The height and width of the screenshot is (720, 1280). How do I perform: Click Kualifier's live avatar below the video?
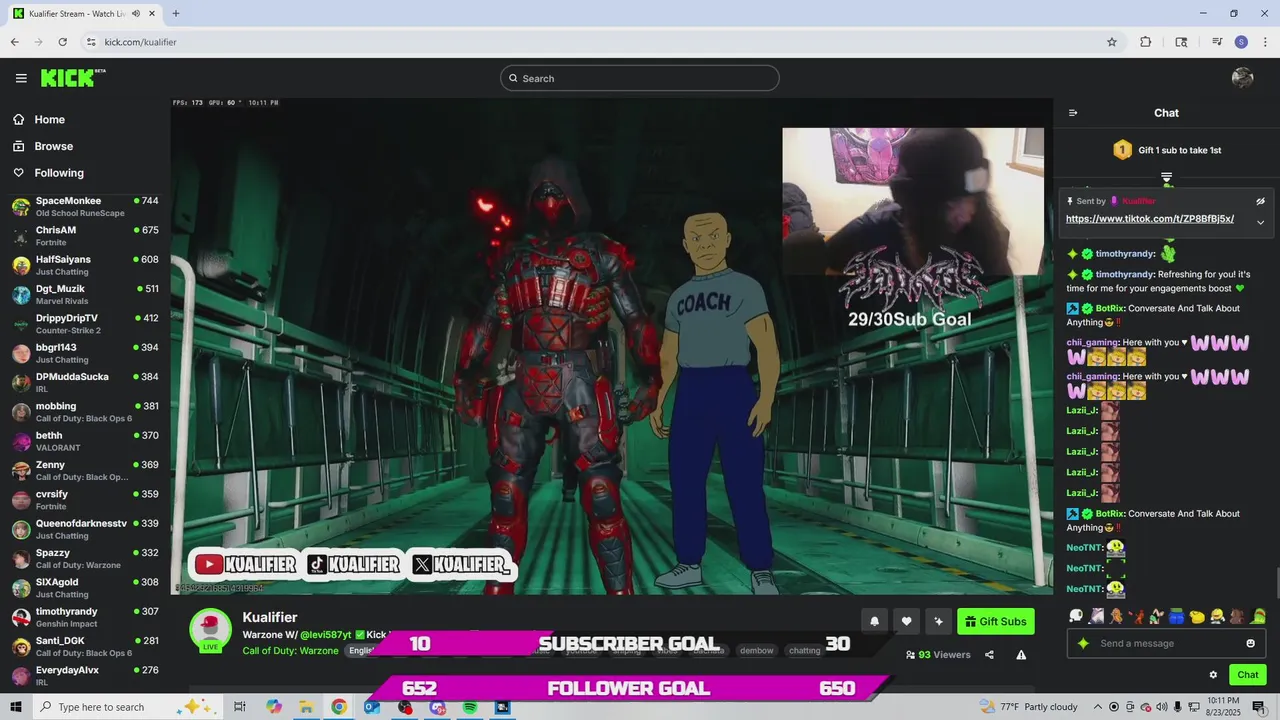(210, 630)
